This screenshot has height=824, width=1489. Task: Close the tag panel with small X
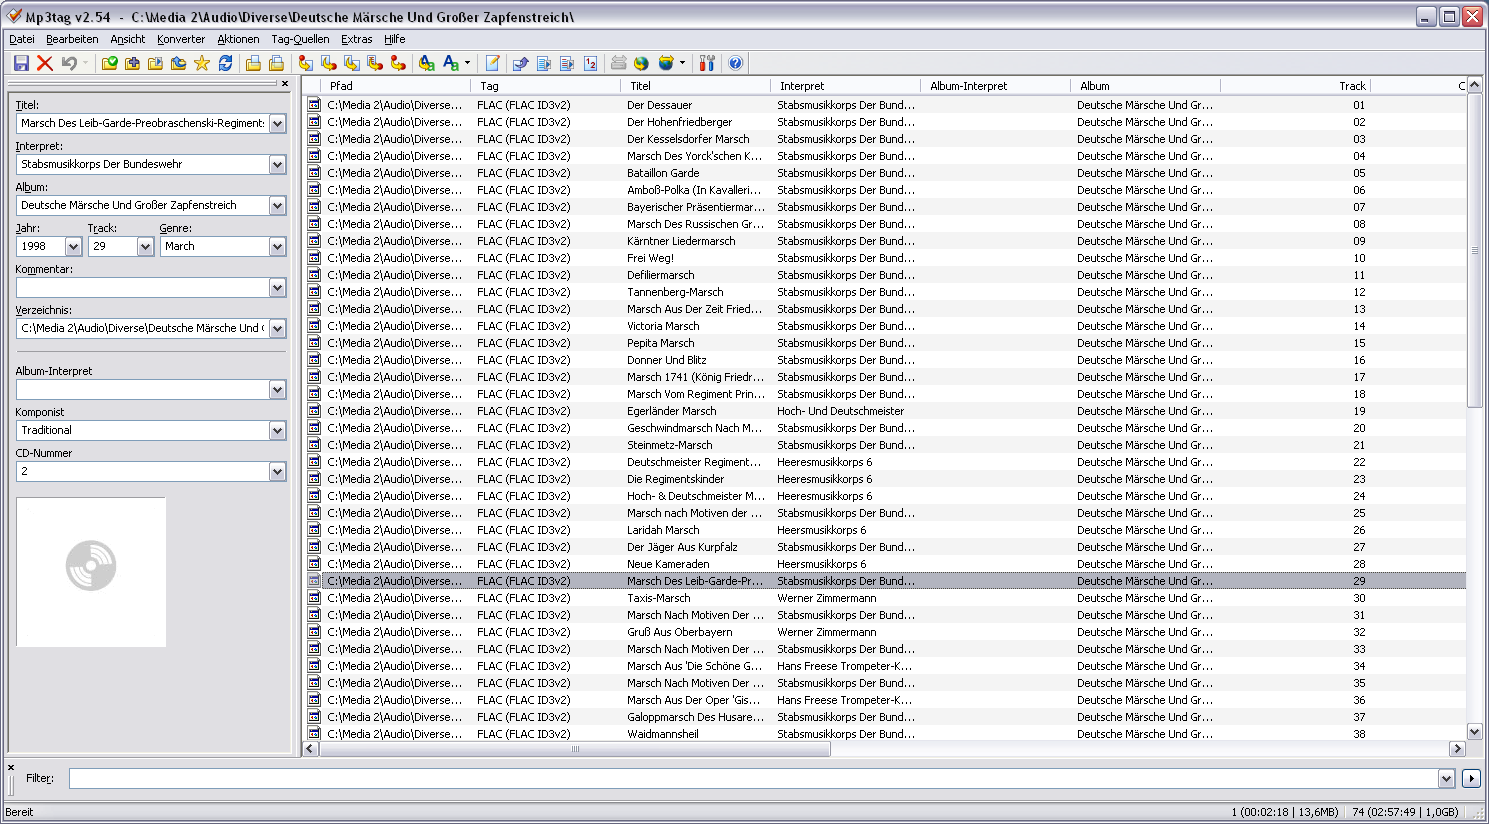click(x=285, y=84)
